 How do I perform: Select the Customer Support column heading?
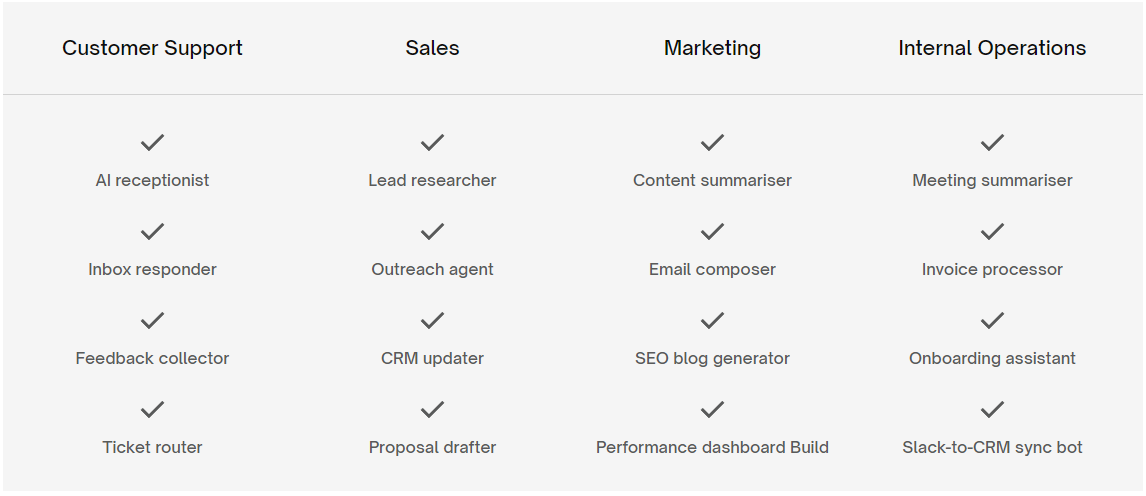pos(152,48)
